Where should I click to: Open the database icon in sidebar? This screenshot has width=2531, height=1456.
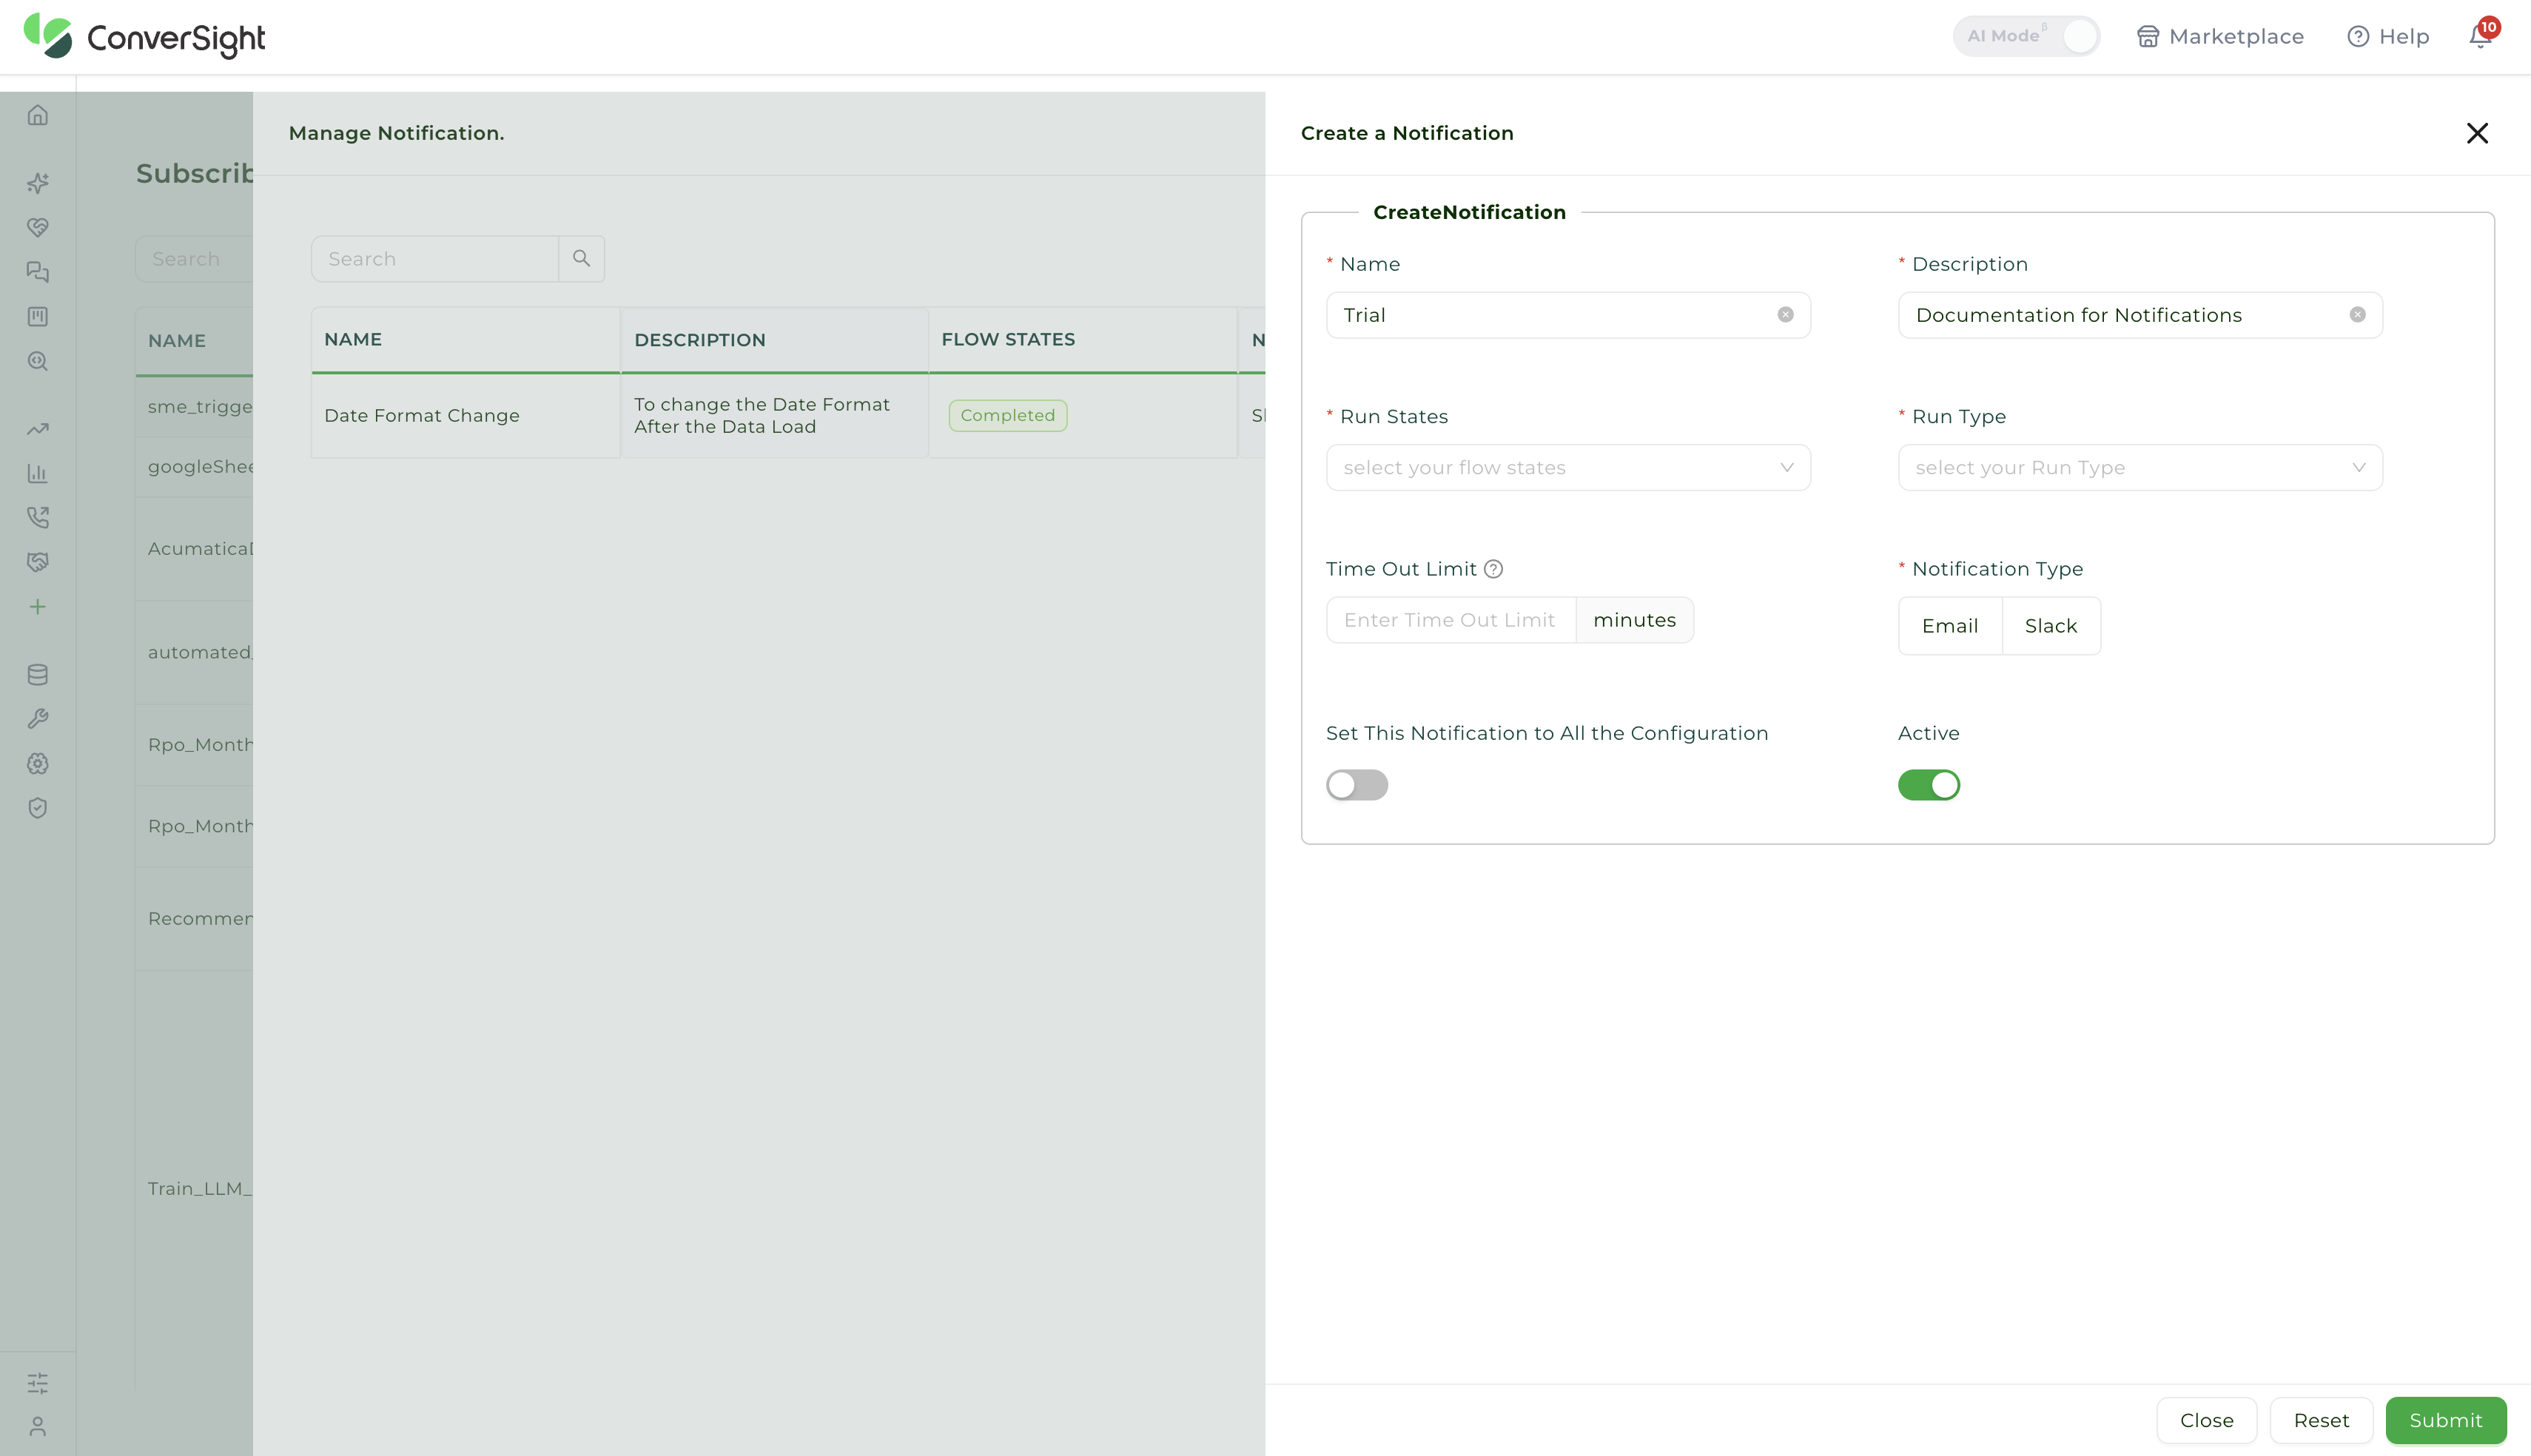point(38,675)
